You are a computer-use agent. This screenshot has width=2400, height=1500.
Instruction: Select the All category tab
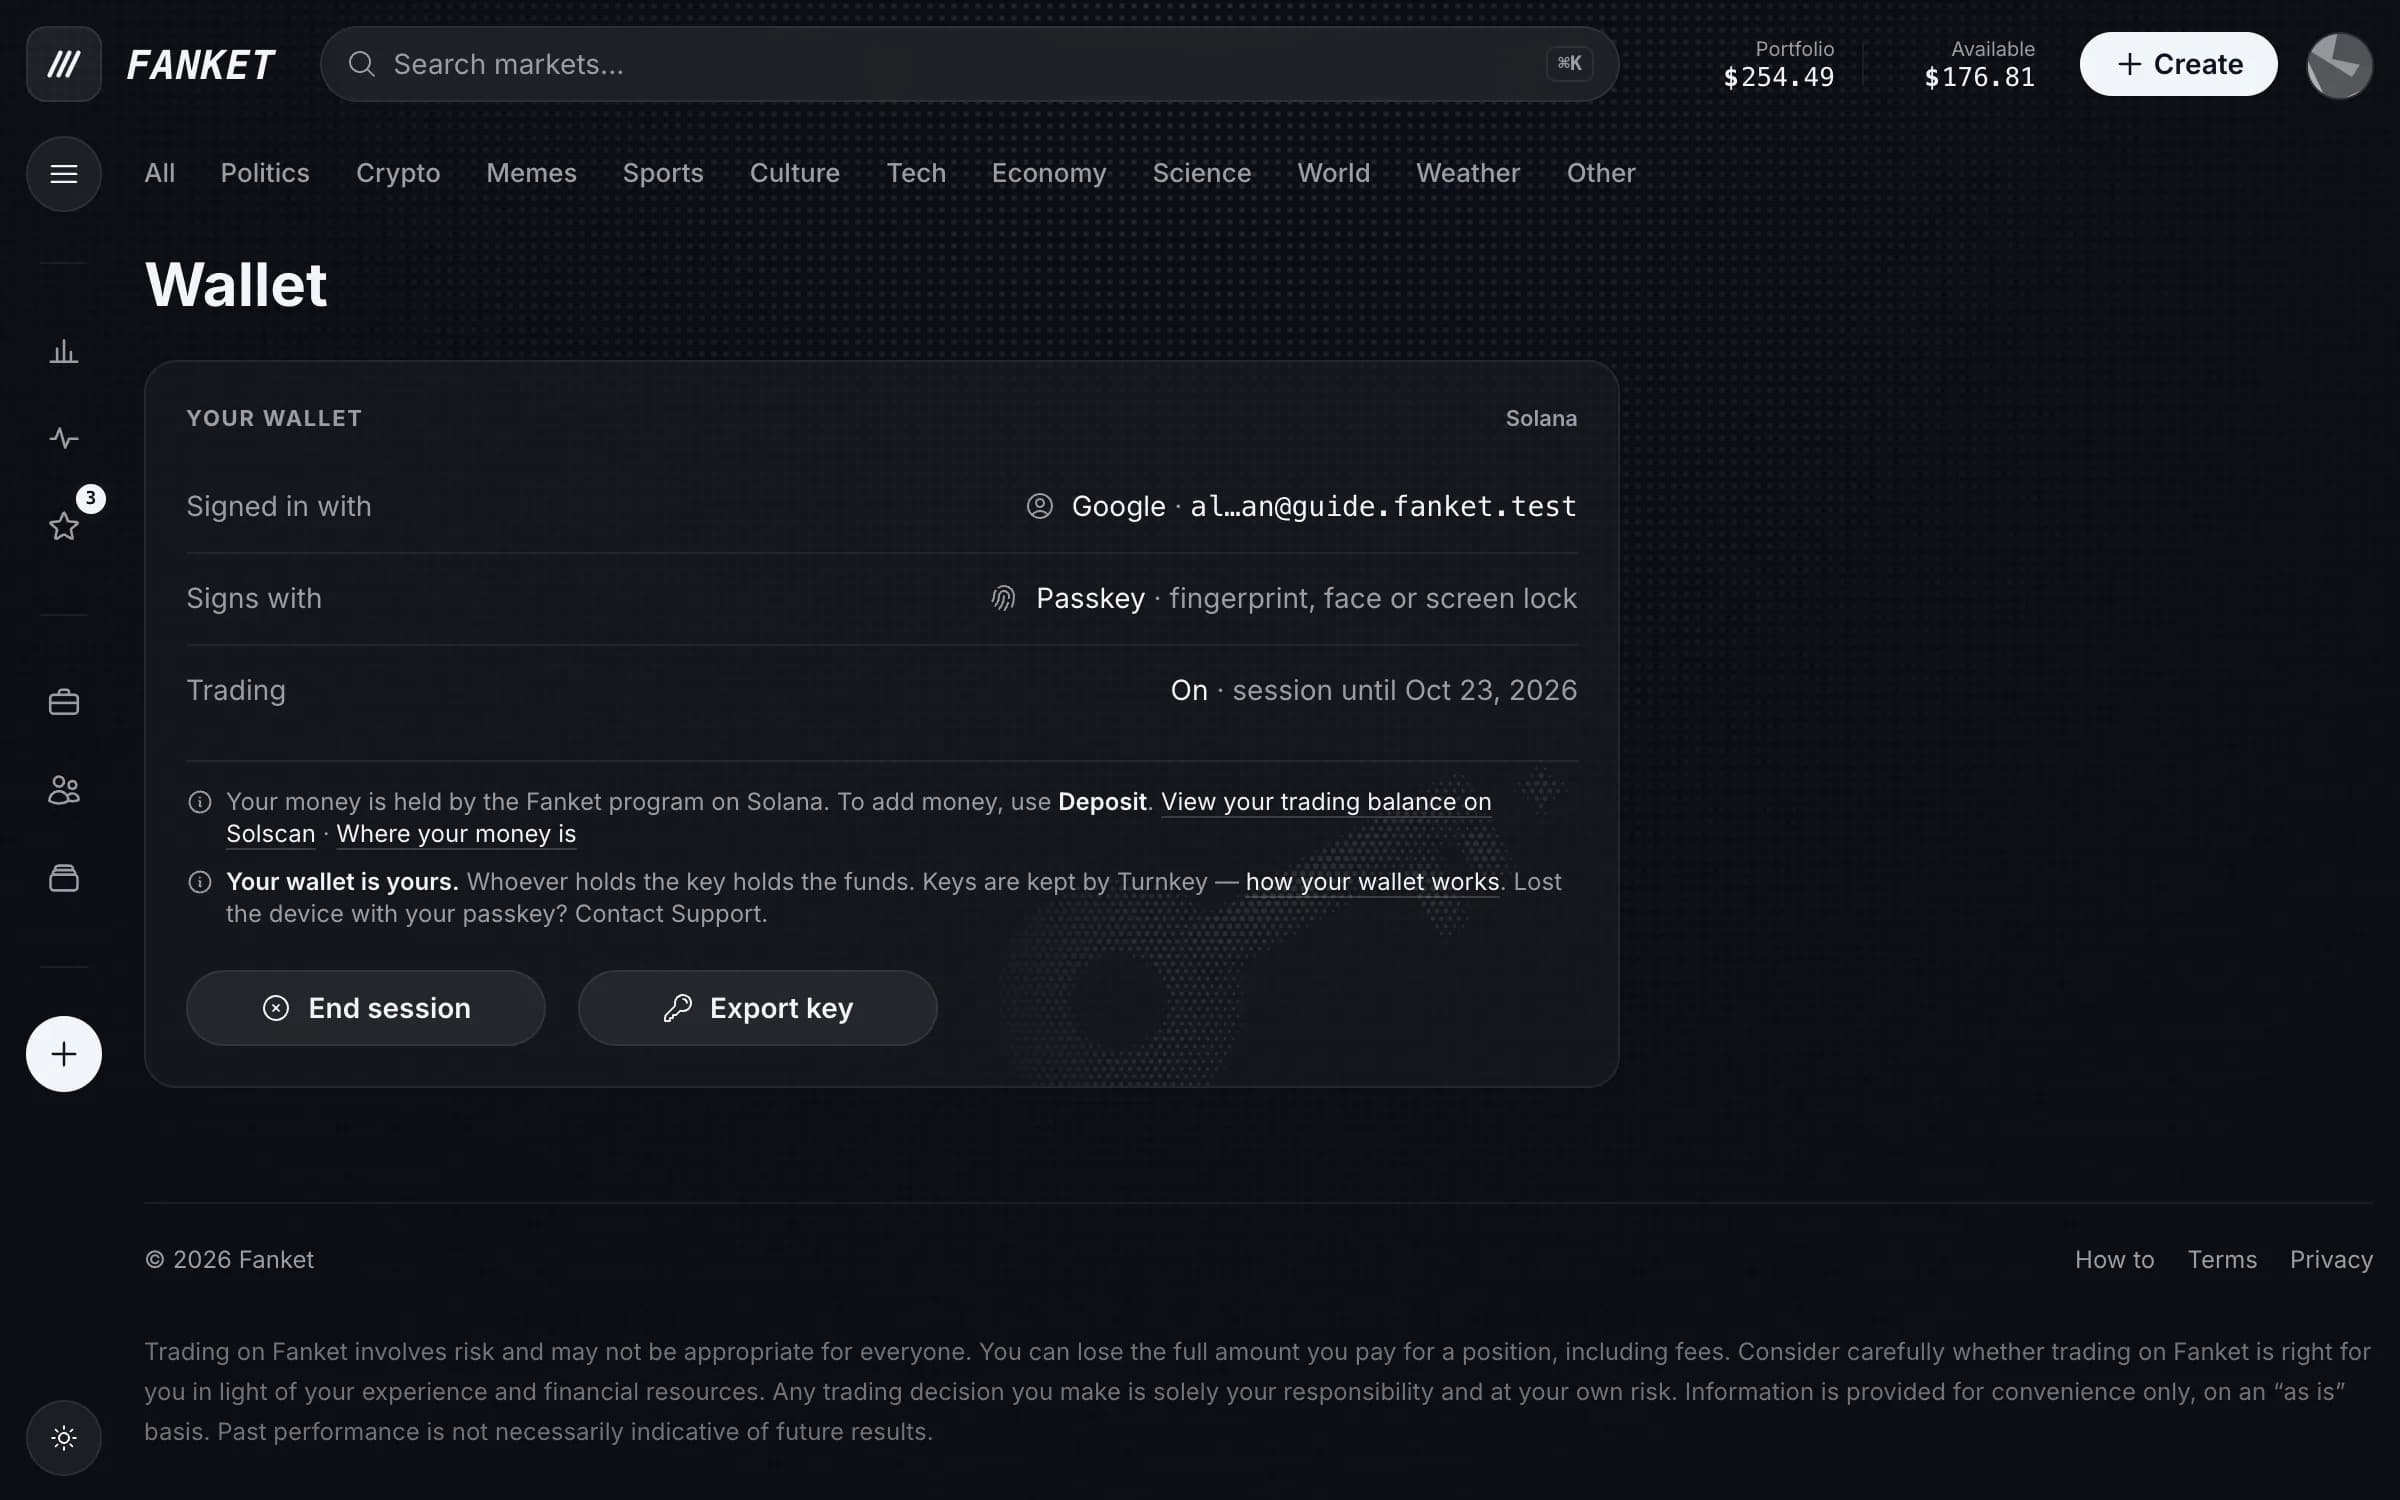159,173
